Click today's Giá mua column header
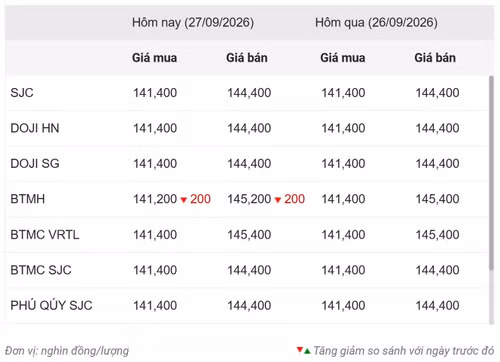The width and height of the screenshot is (500, 362). coord(154,58)
